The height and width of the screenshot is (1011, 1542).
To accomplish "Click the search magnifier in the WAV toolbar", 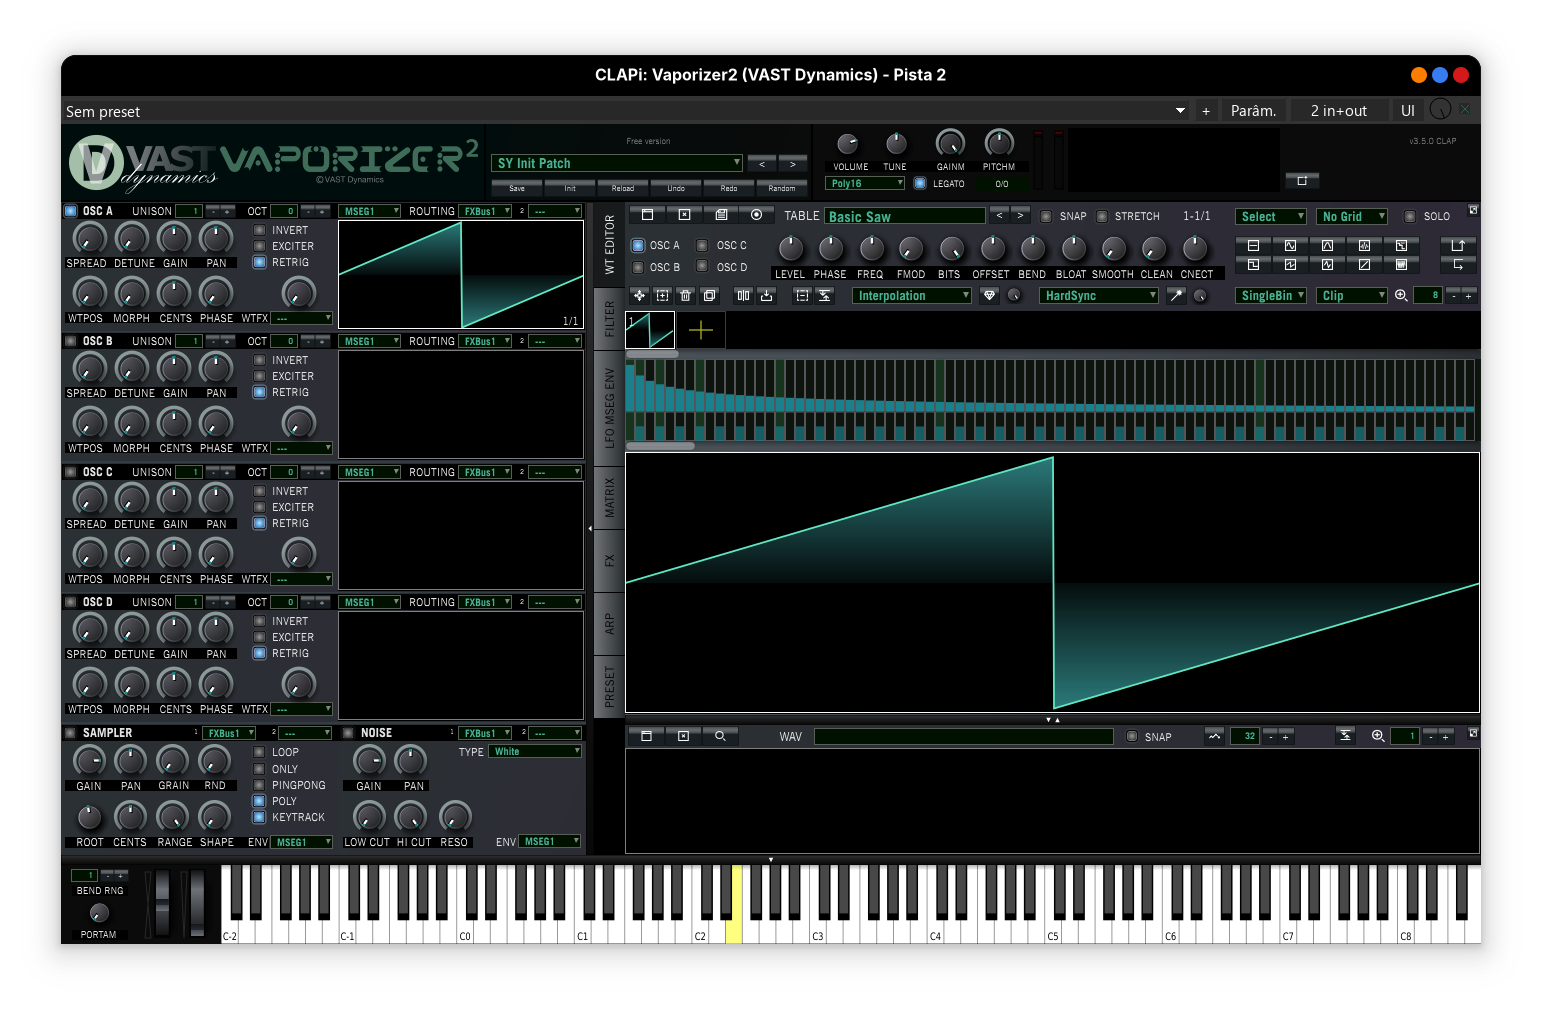I will pos(721,736).
